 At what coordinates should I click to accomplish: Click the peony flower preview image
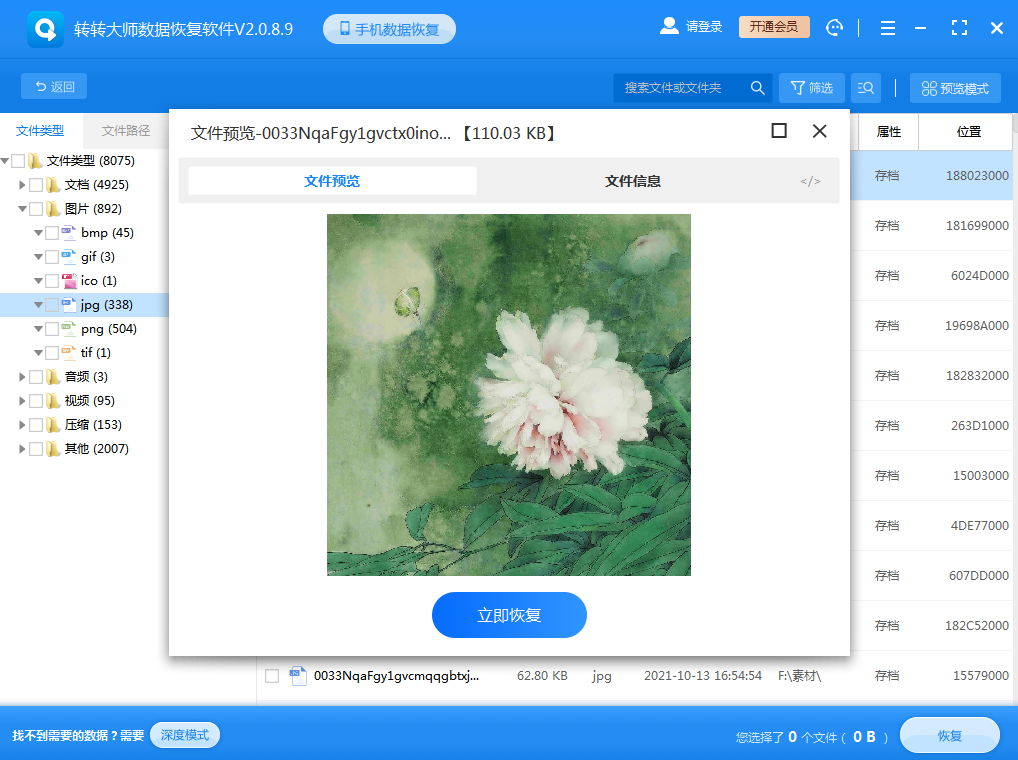(508, 395)
